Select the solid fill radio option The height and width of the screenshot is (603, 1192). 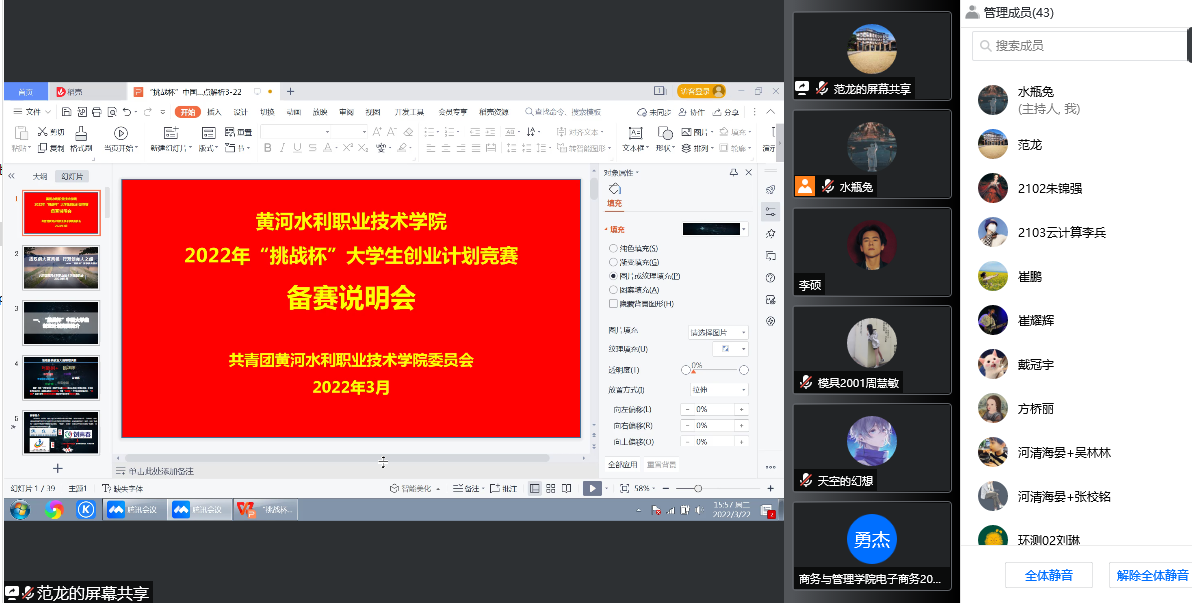click(x=613, y=247)
